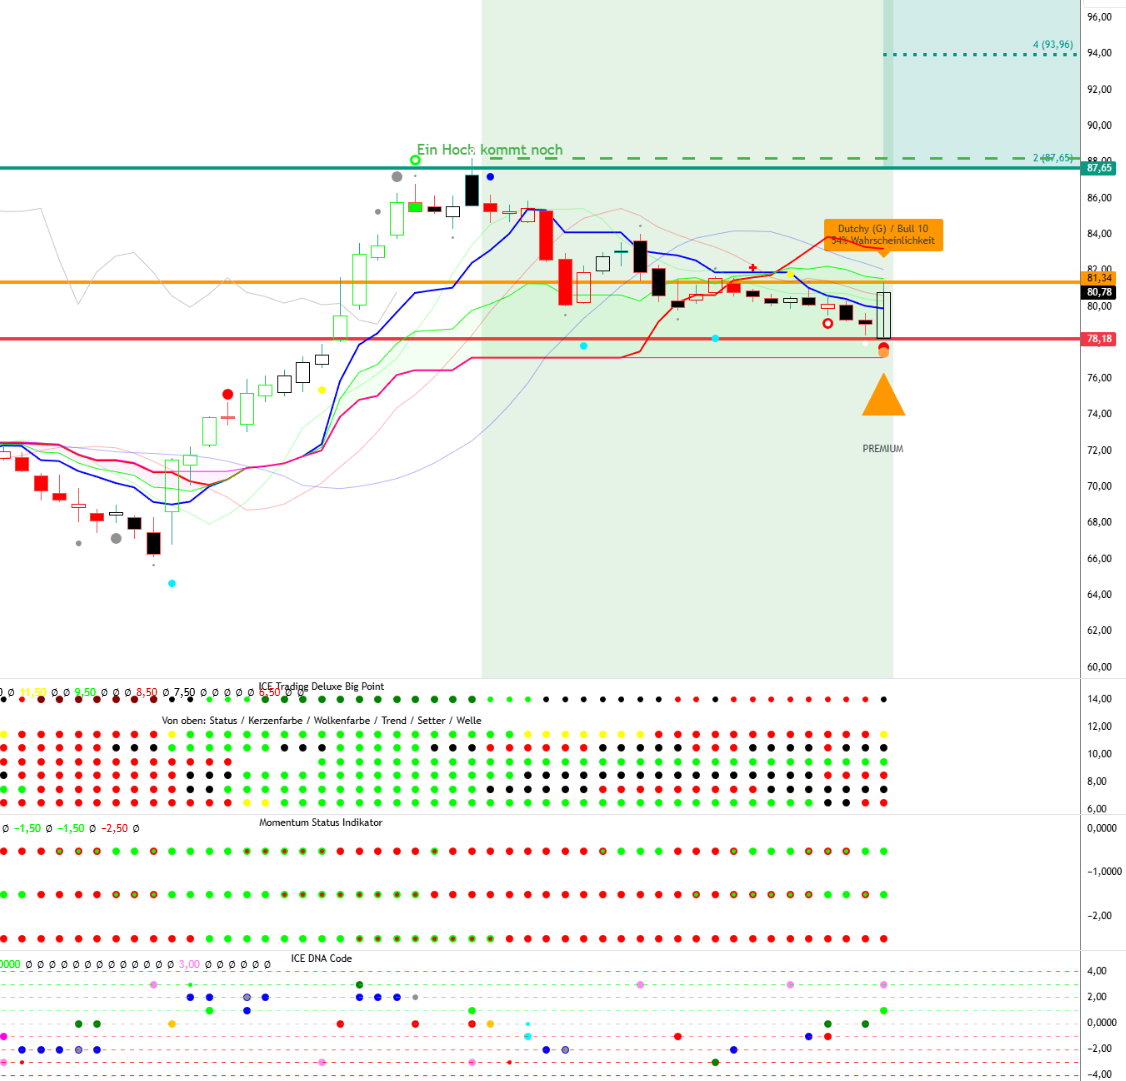Click the blue dot beside the tall black candle
The height and width of the screenshot is (1081, 1126).
click(490, 177)
